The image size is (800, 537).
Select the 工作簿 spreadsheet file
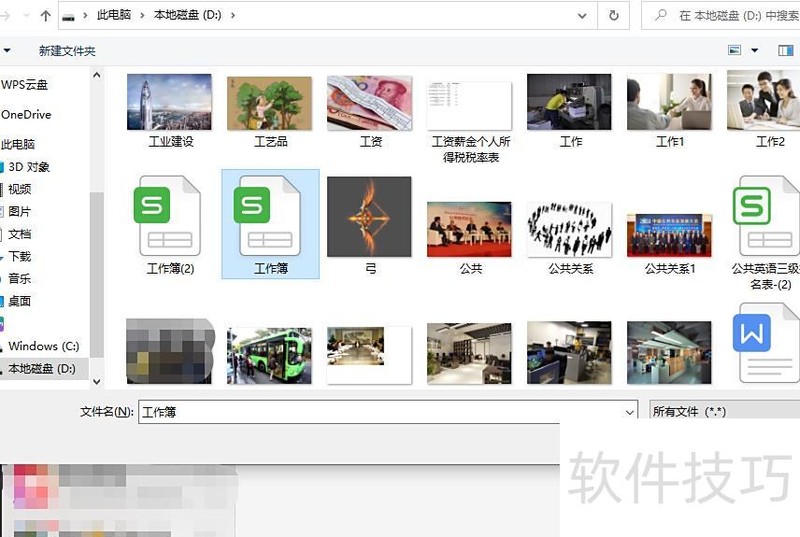270,223
